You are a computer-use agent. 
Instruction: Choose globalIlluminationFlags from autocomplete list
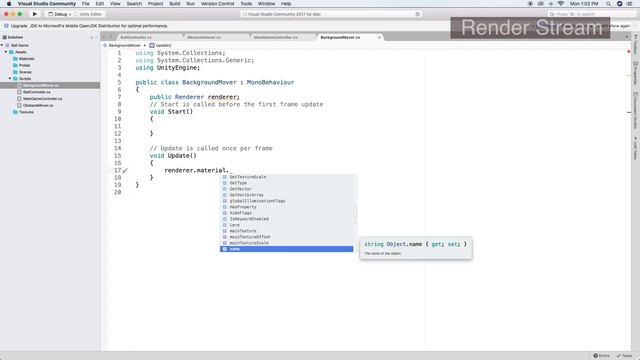(286, 201)
